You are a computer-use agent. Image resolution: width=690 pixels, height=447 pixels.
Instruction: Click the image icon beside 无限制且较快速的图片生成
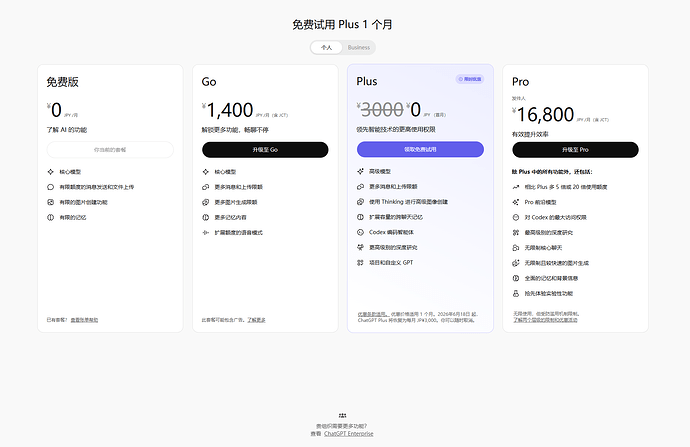[x=516, y=263]
